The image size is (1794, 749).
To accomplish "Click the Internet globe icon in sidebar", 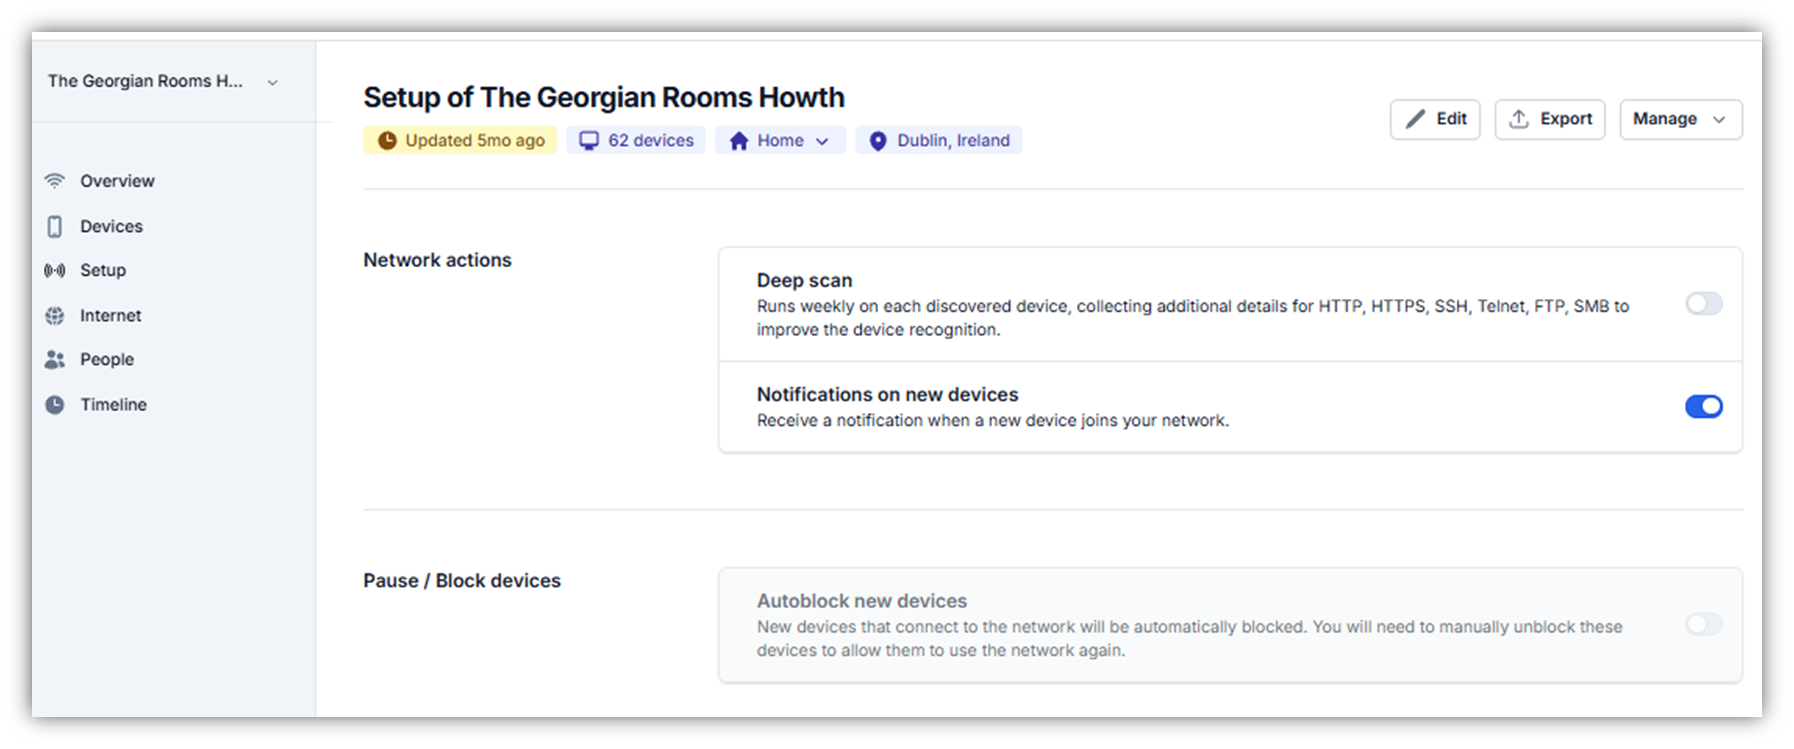I will (55, 315).
